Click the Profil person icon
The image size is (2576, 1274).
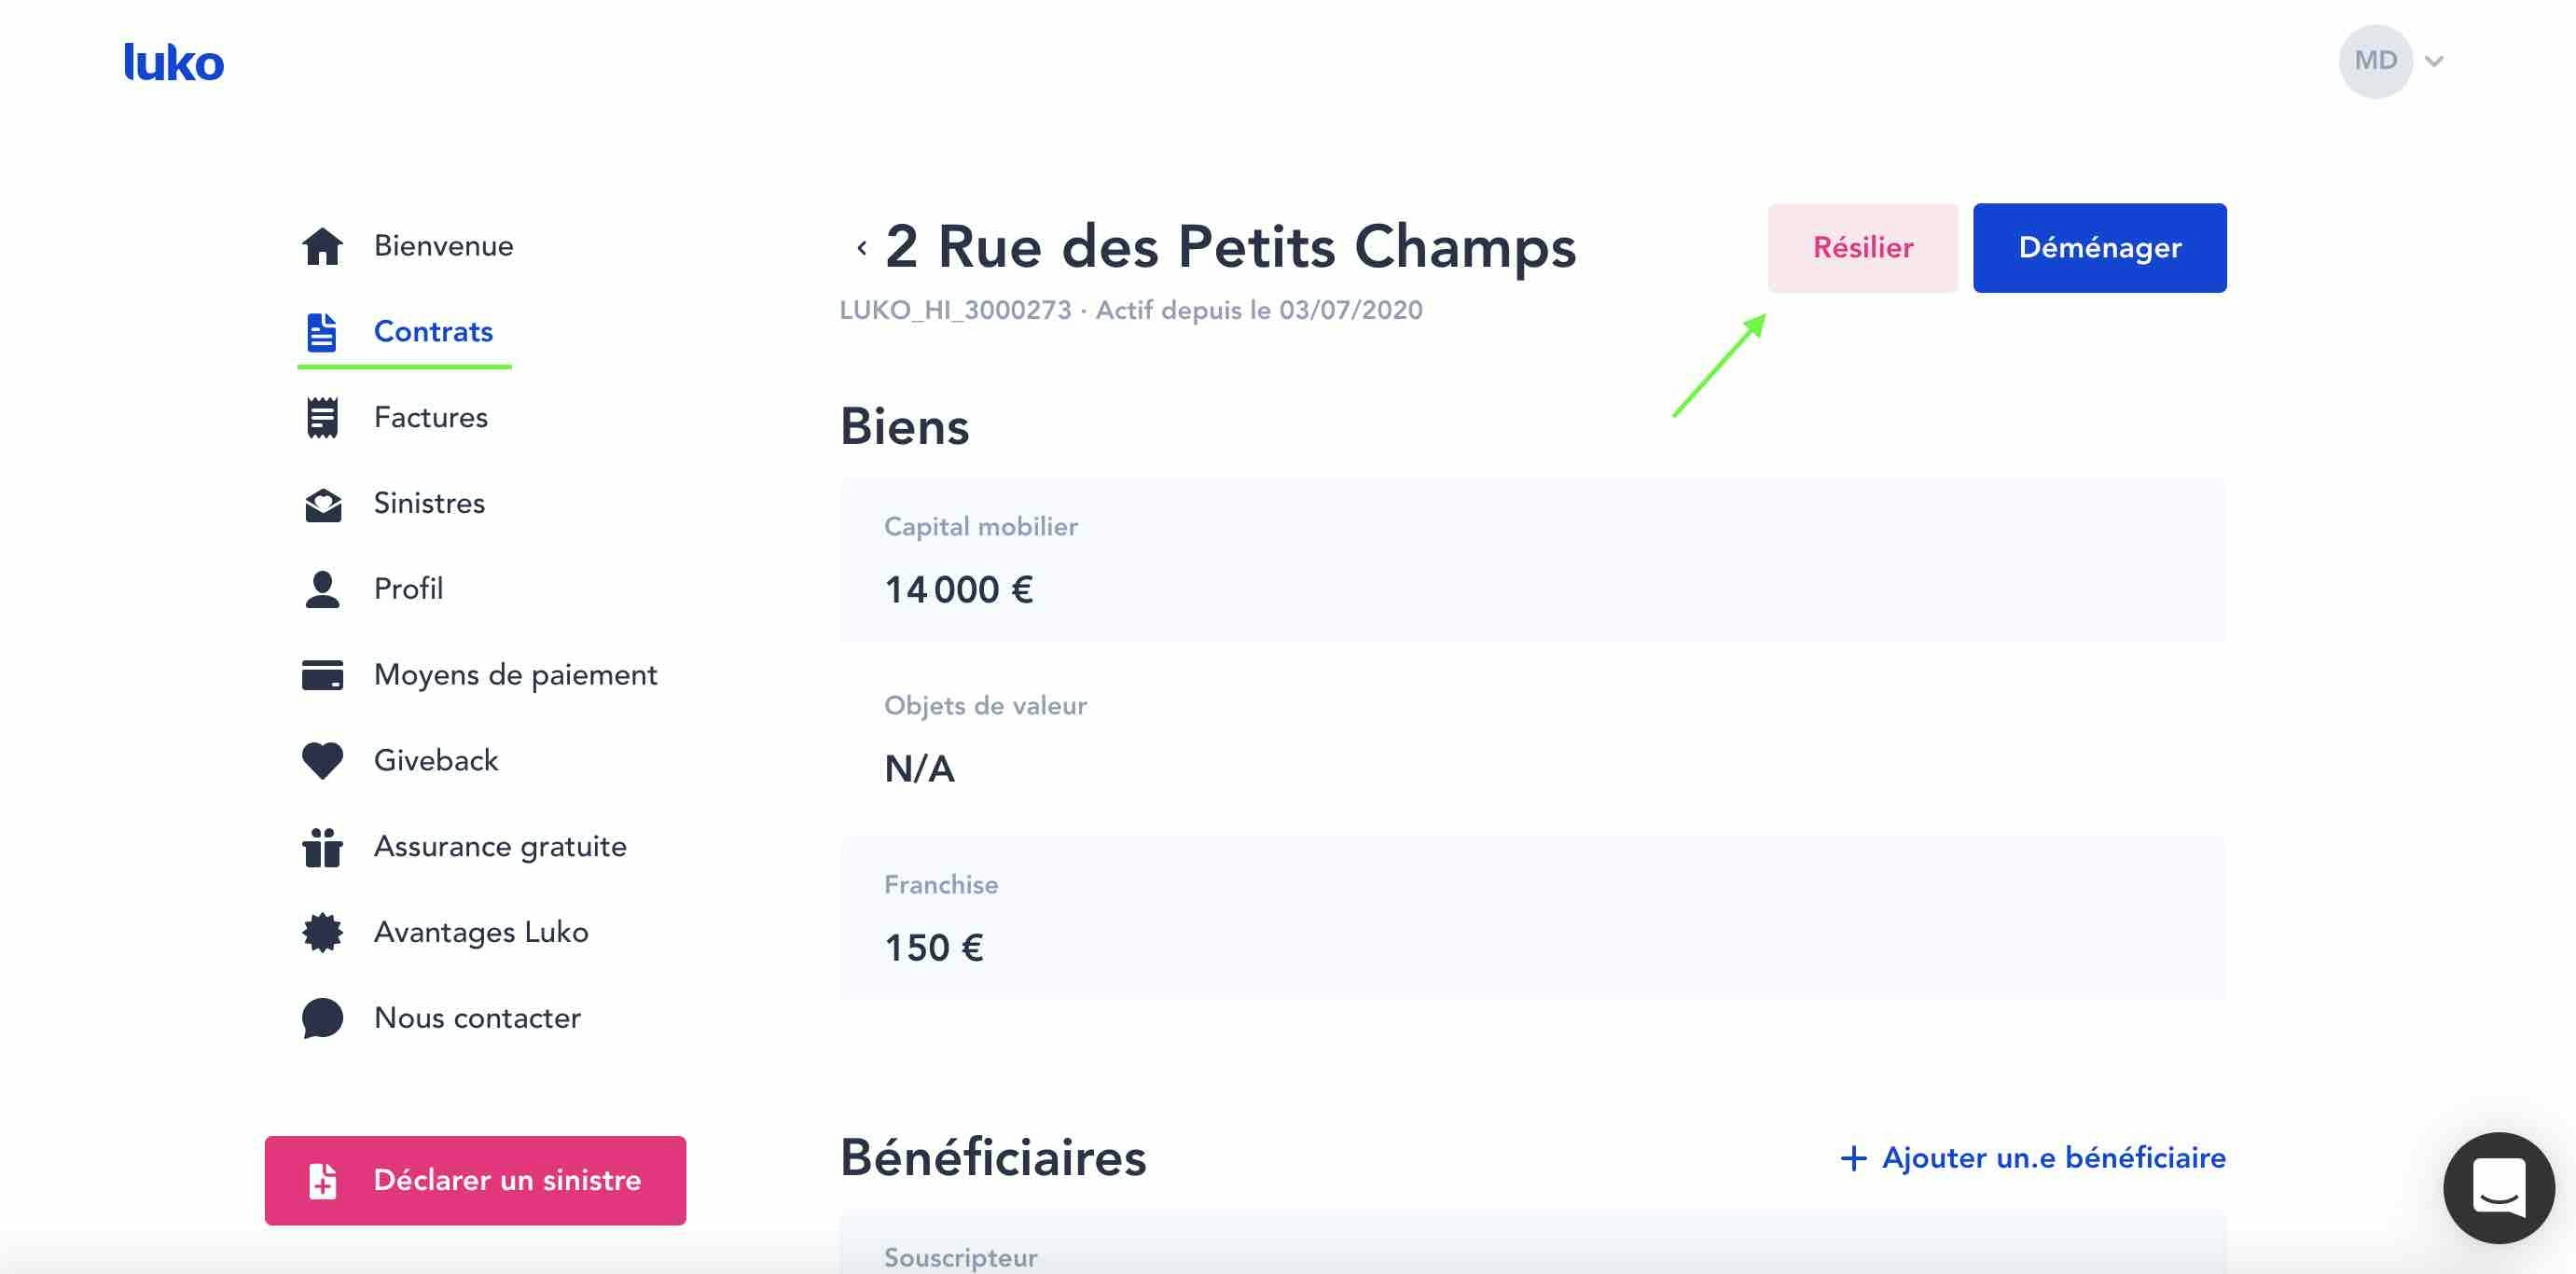(322, 590)
